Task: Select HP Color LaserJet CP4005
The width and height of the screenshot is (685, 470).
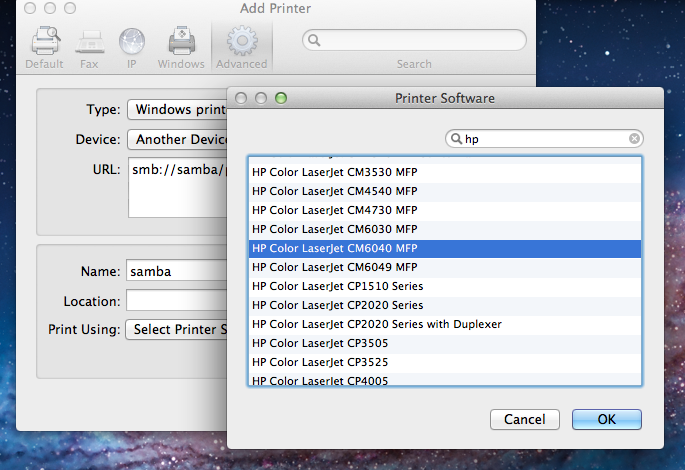Action: click(445, 379)
